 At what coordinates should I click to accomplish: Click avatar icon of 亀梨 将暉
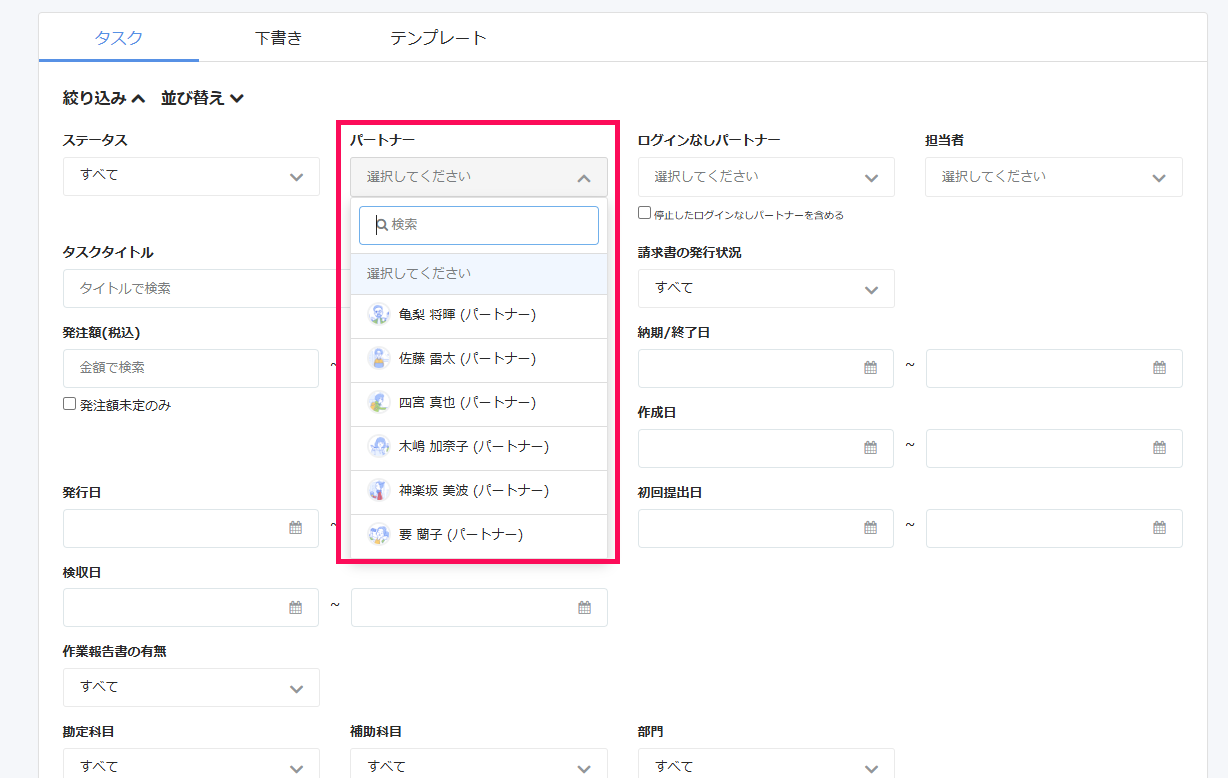point(378,315)
